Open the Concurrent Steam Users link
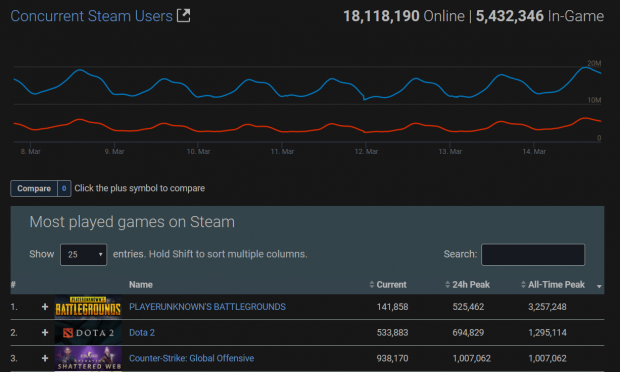 pyautogui.click(x=91, y=16)
